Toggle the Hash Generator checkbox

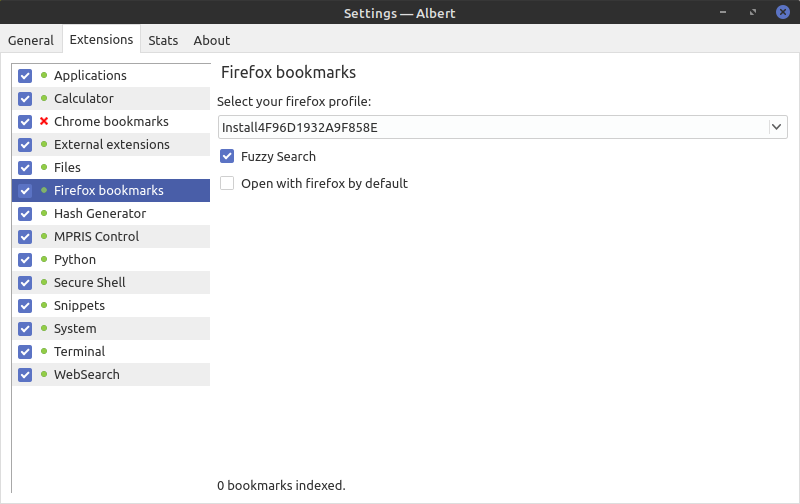(x=25, y=213)
